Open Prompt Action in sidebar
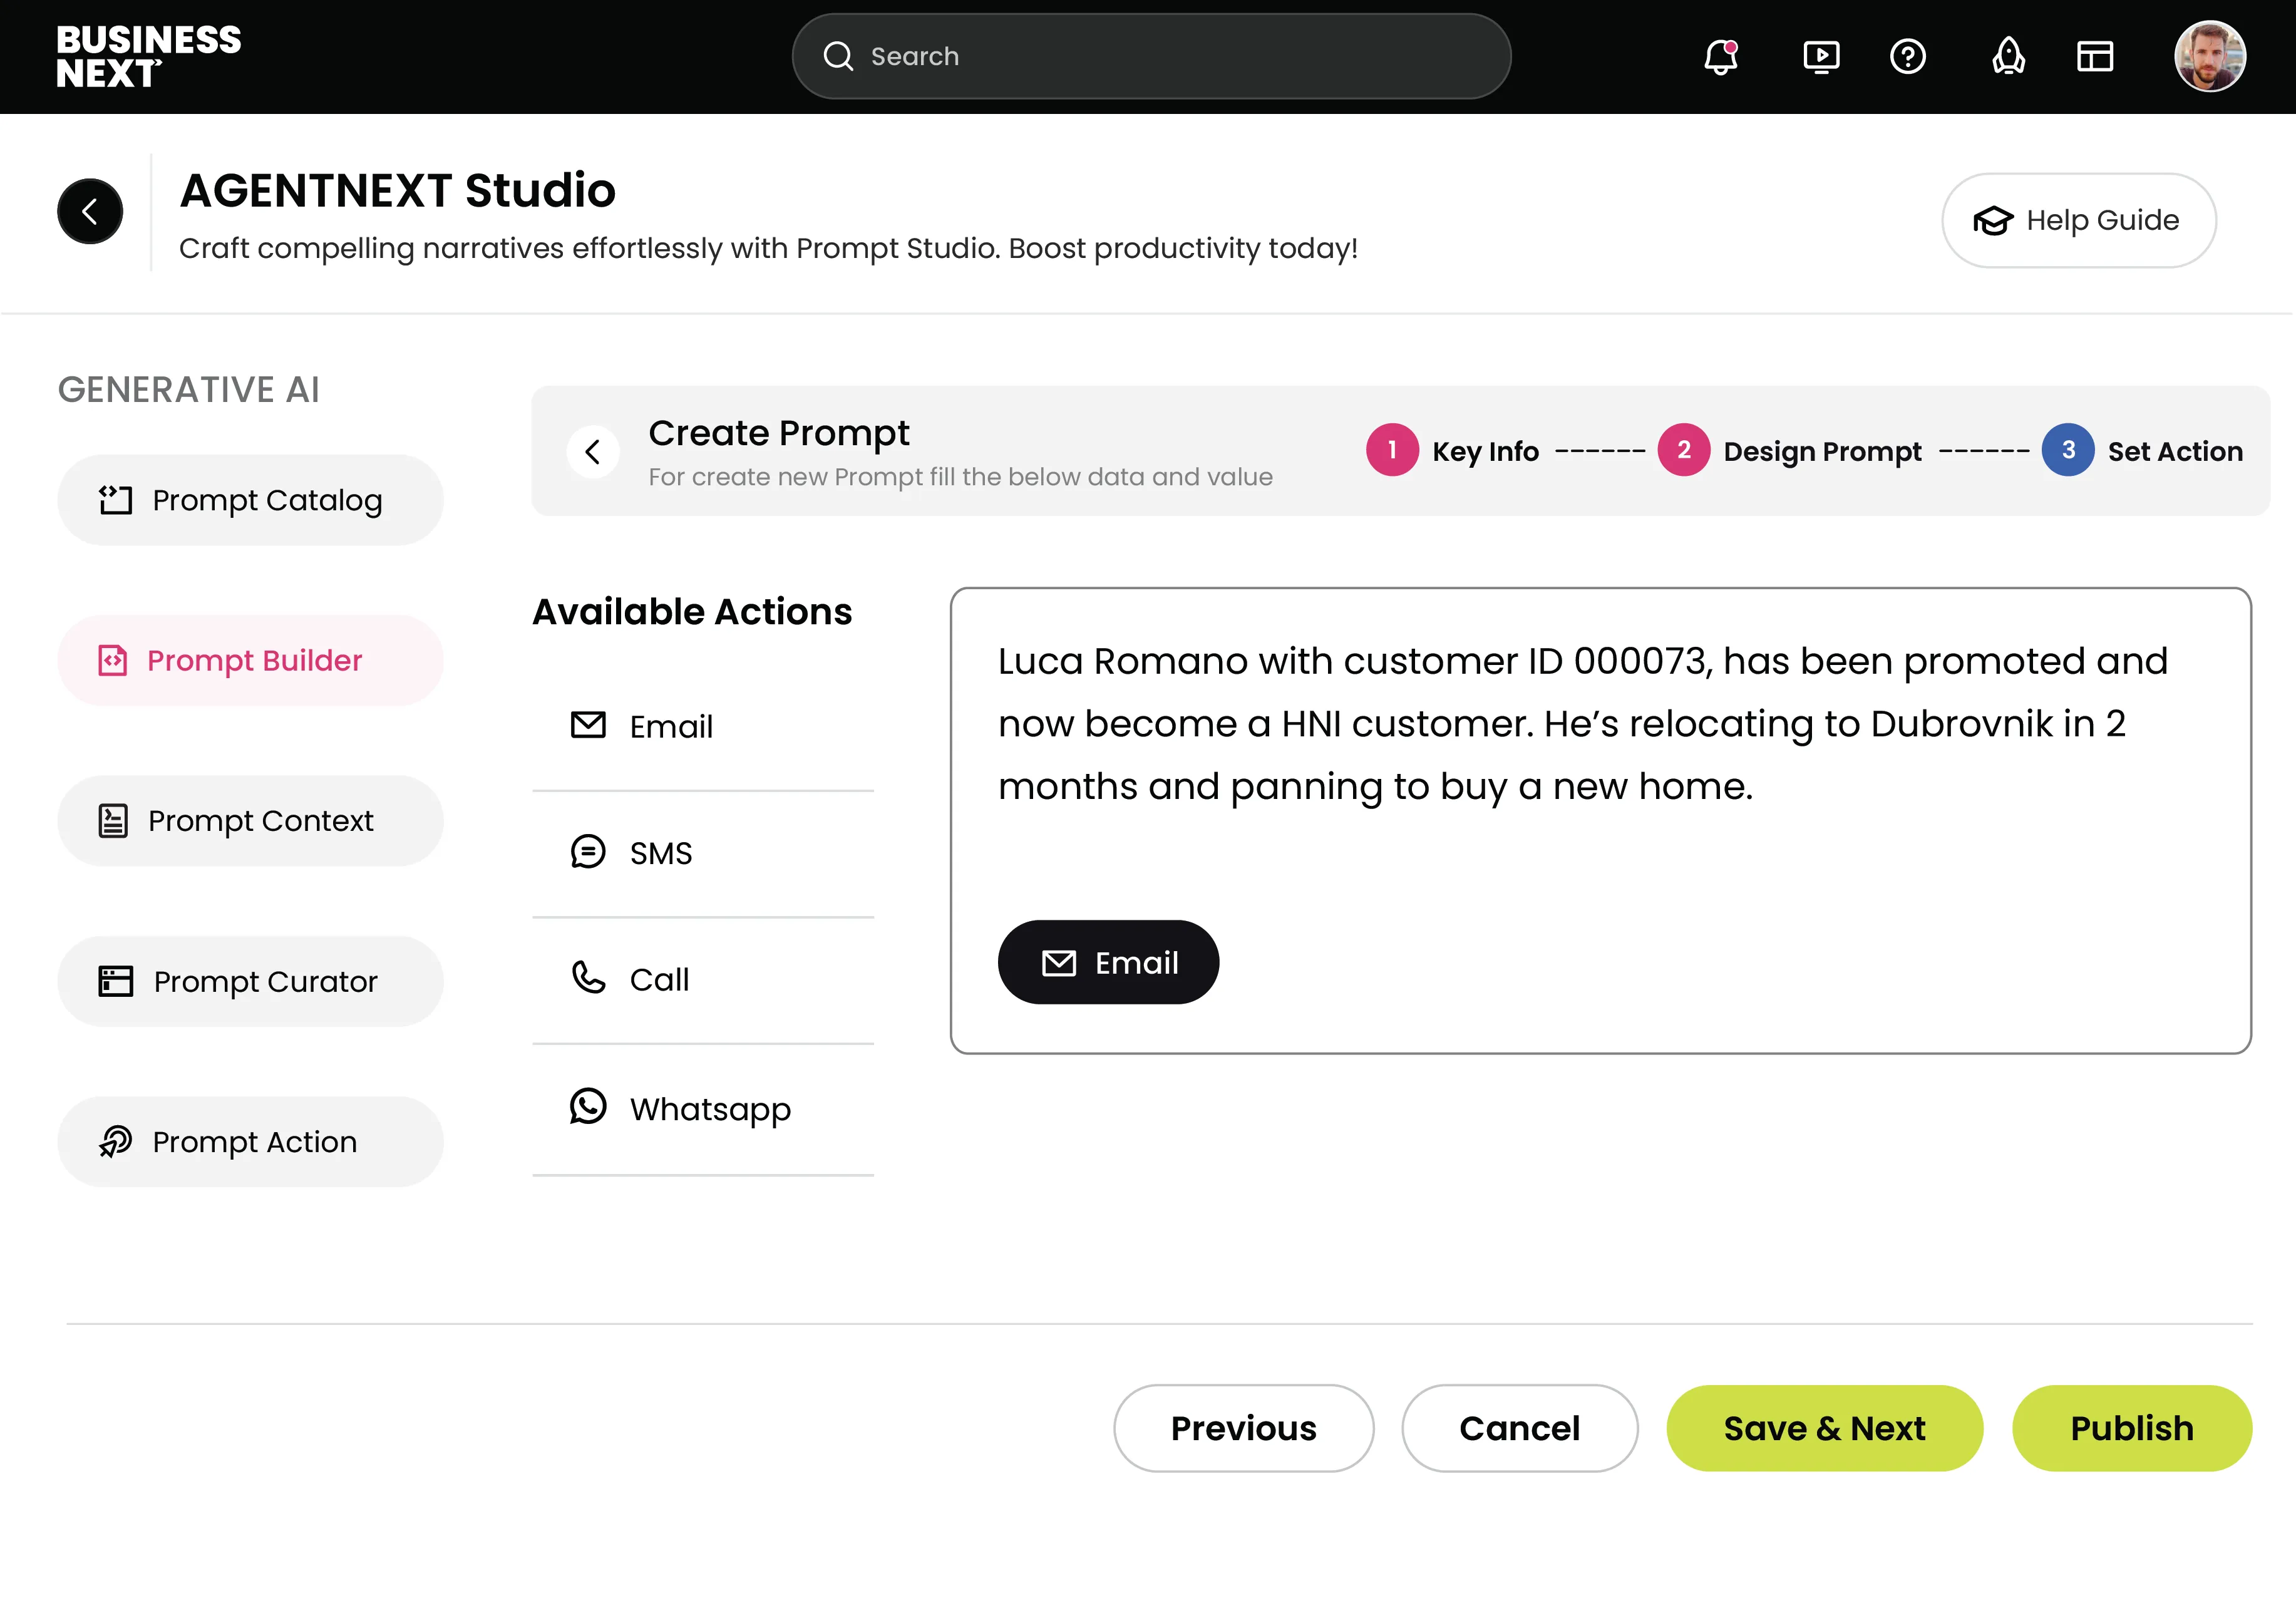The width and height of the screenshot is (2296, 1618). coord(250,1143)
